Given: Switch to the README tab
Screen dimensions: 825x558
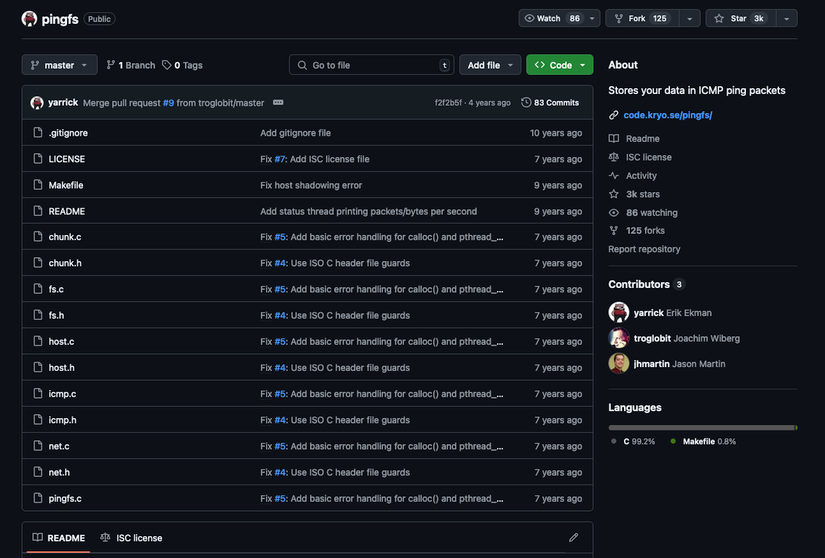Looking at the screenshot, I should pos(58,538).
